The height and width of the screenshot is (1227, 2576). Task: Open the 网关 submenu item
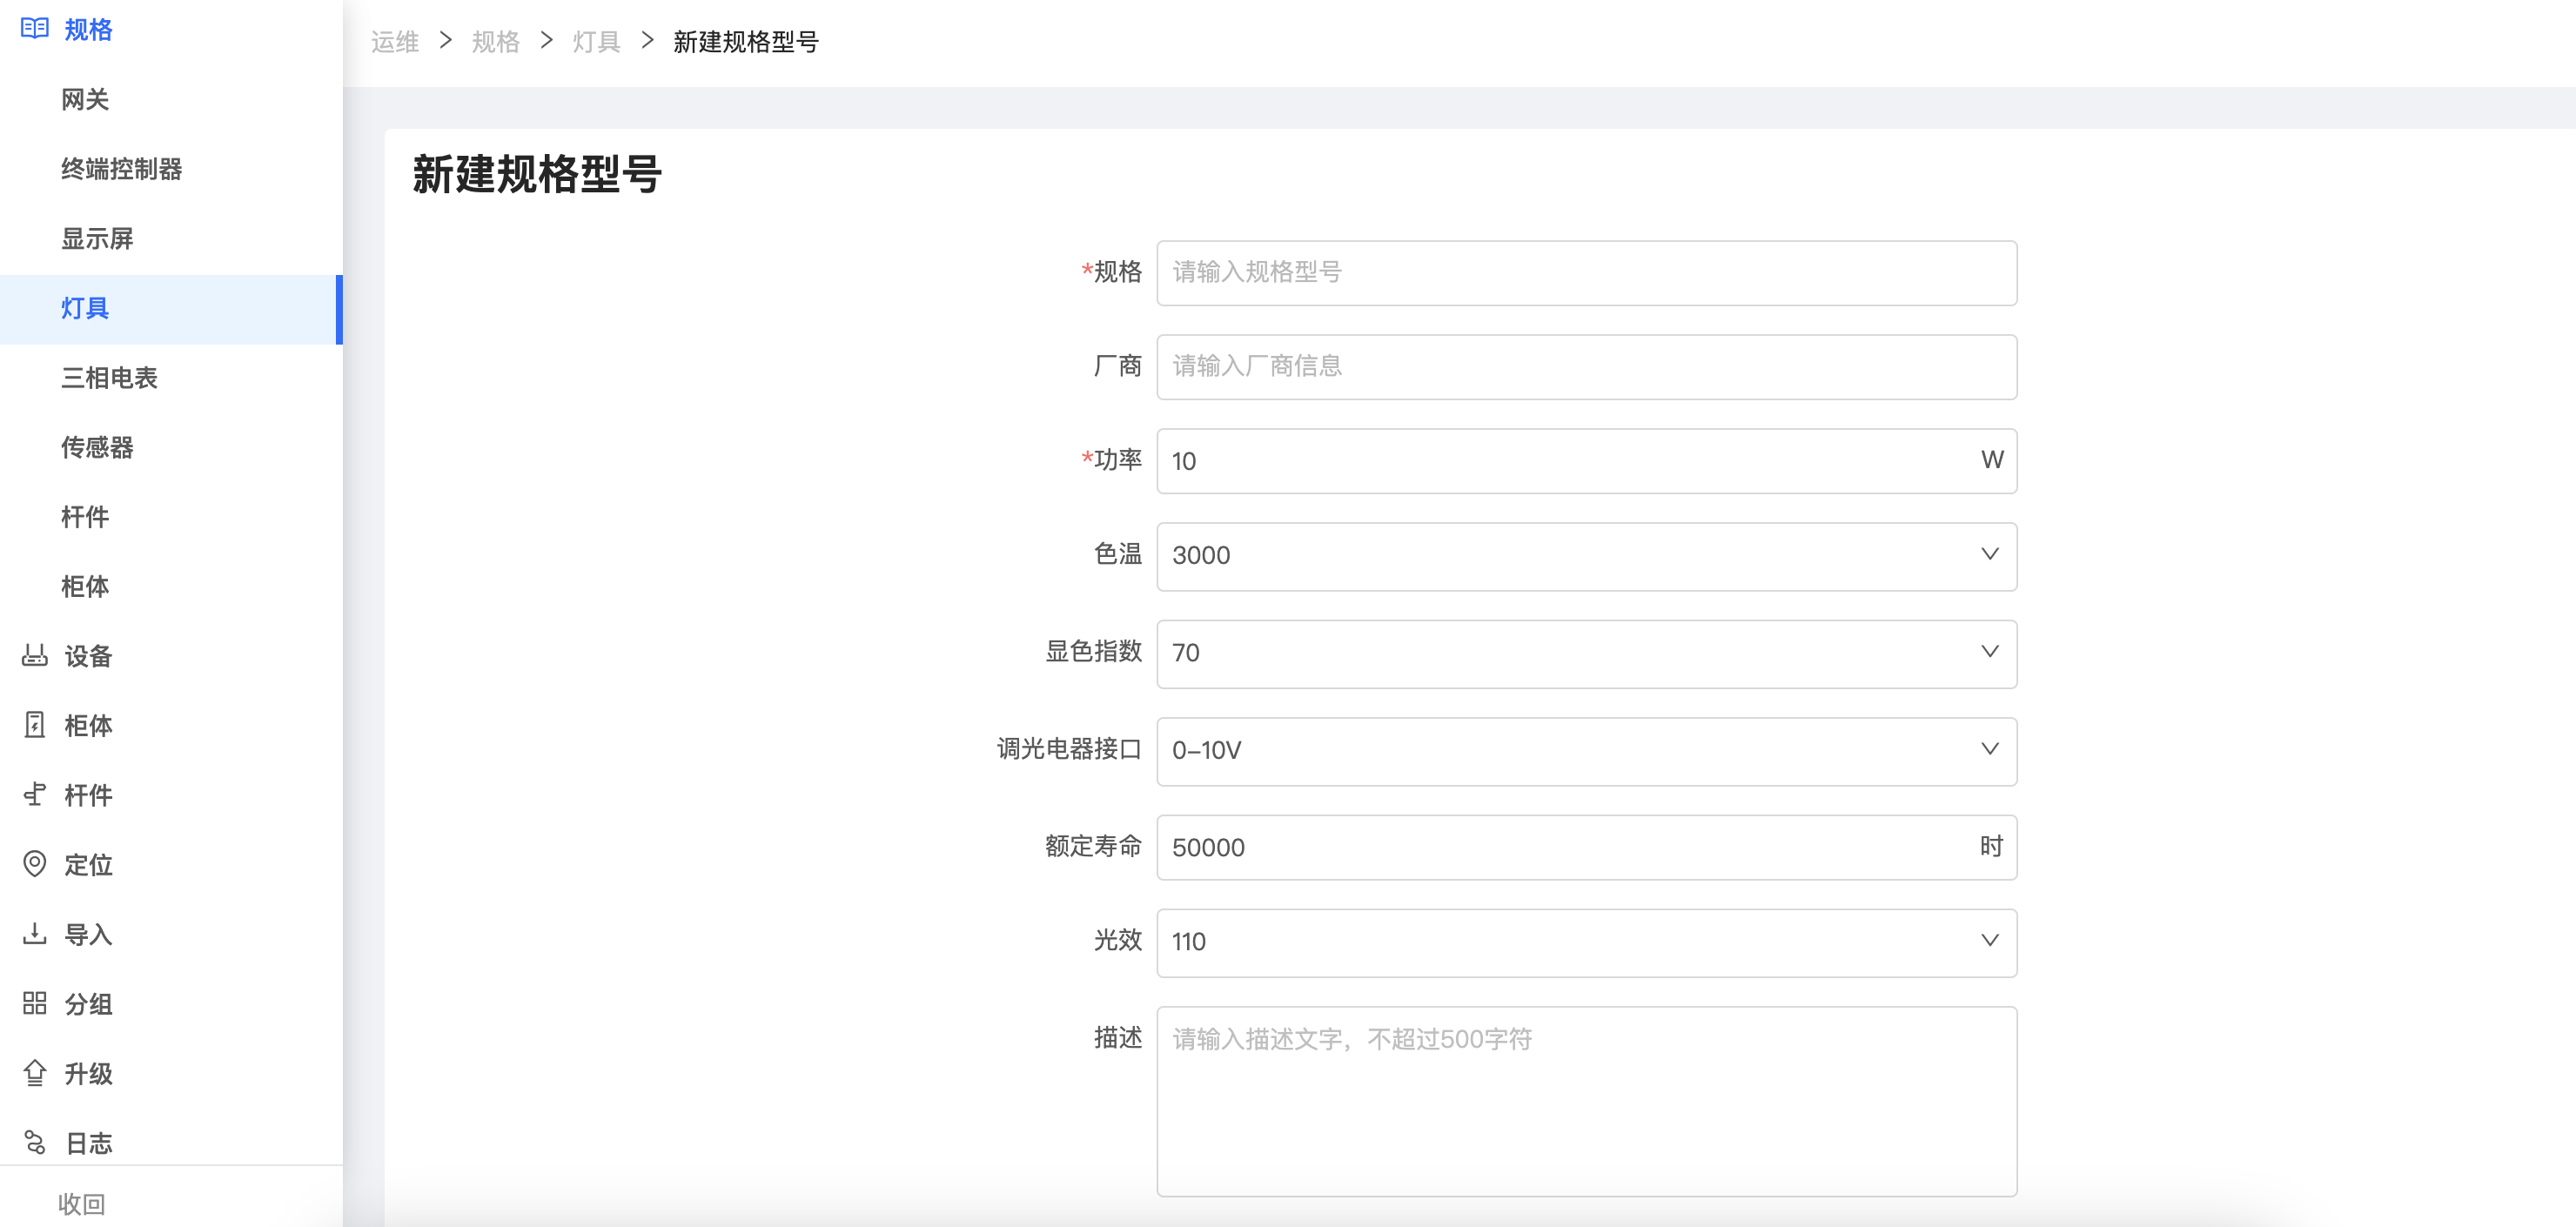click(85, 99)
